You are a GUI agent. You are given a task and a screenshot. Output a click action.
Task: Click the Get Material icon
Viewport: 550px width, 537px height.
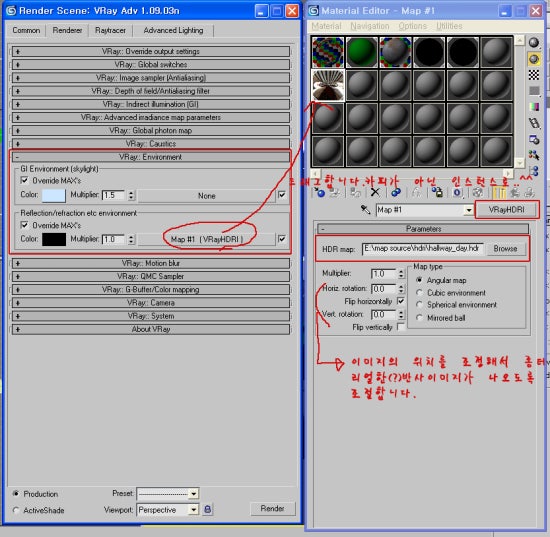point(320,192)
